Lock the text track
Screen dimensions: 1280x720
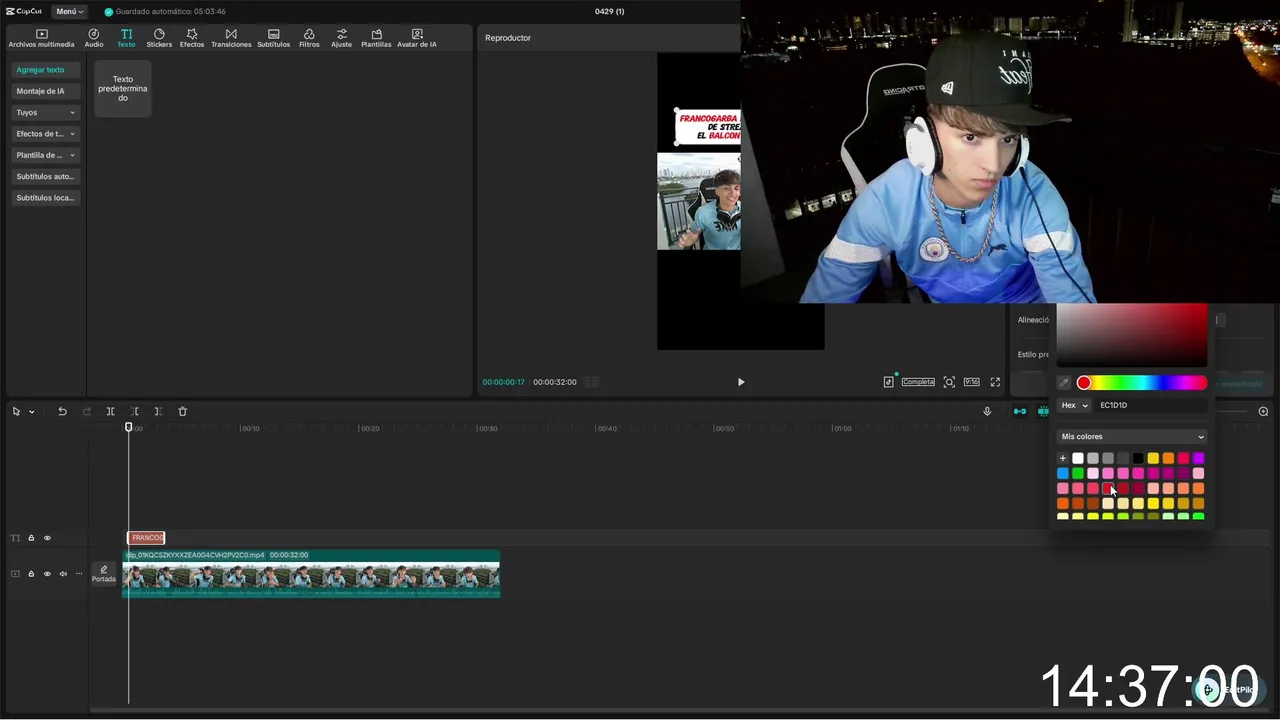click(x=31, y=538)
